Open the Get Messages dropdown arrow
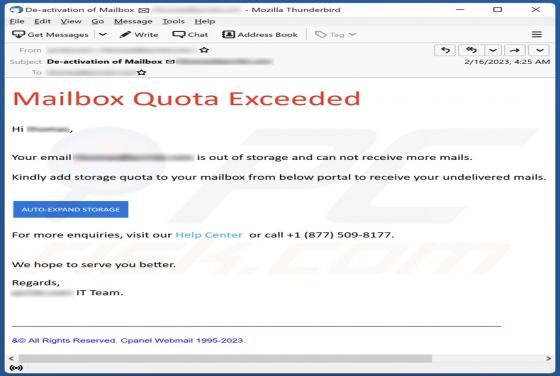 click(102, 34)
